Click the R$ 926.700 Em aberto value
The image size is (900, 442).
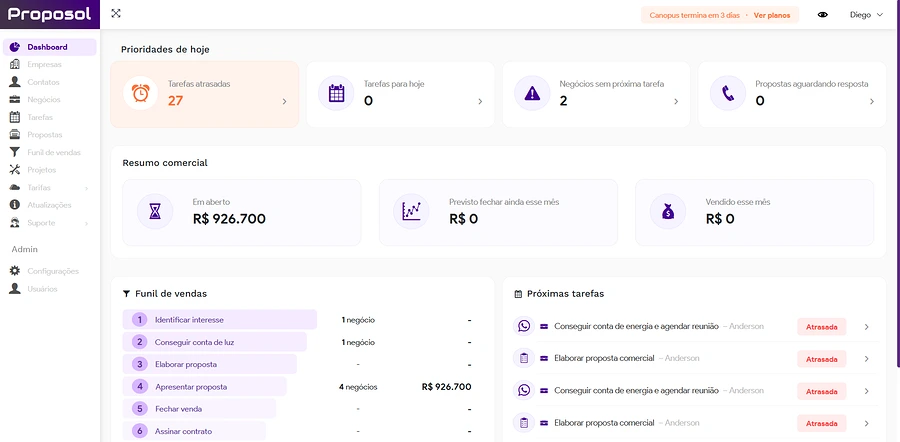pos(229,219)
